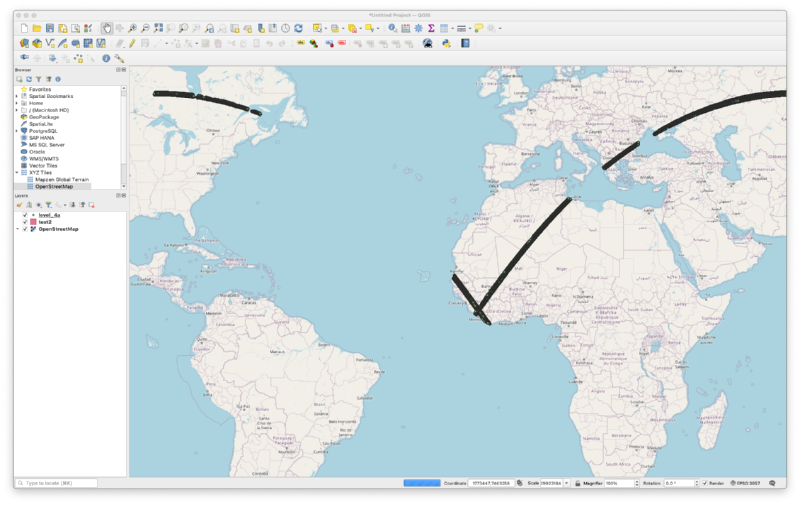The height and width of the screenshot is (505, 800).
Task: Open the Scale dropdown in status bar
Action: 567,483
